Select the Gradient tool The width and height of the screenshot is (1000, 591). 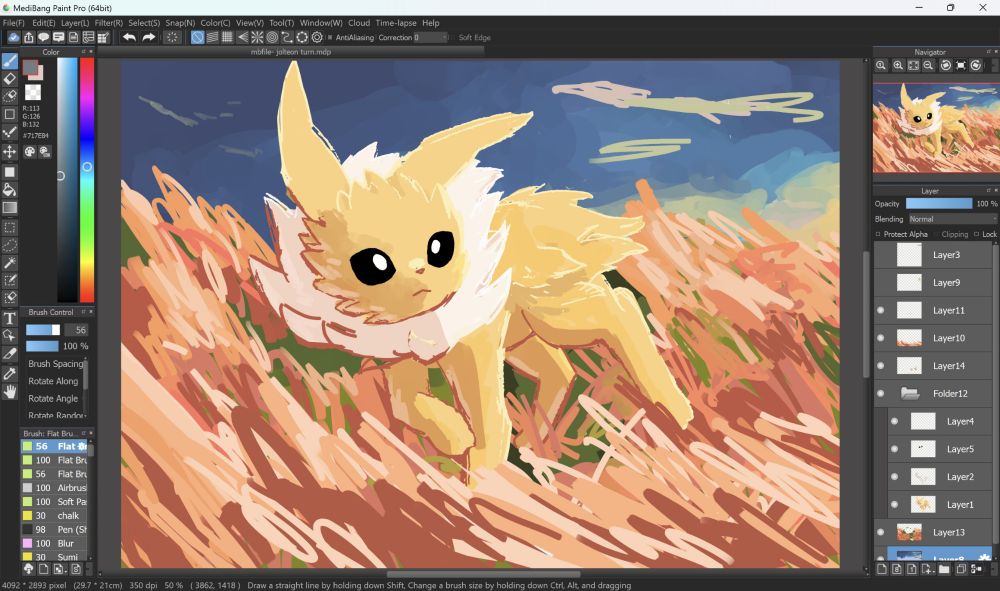10,207
